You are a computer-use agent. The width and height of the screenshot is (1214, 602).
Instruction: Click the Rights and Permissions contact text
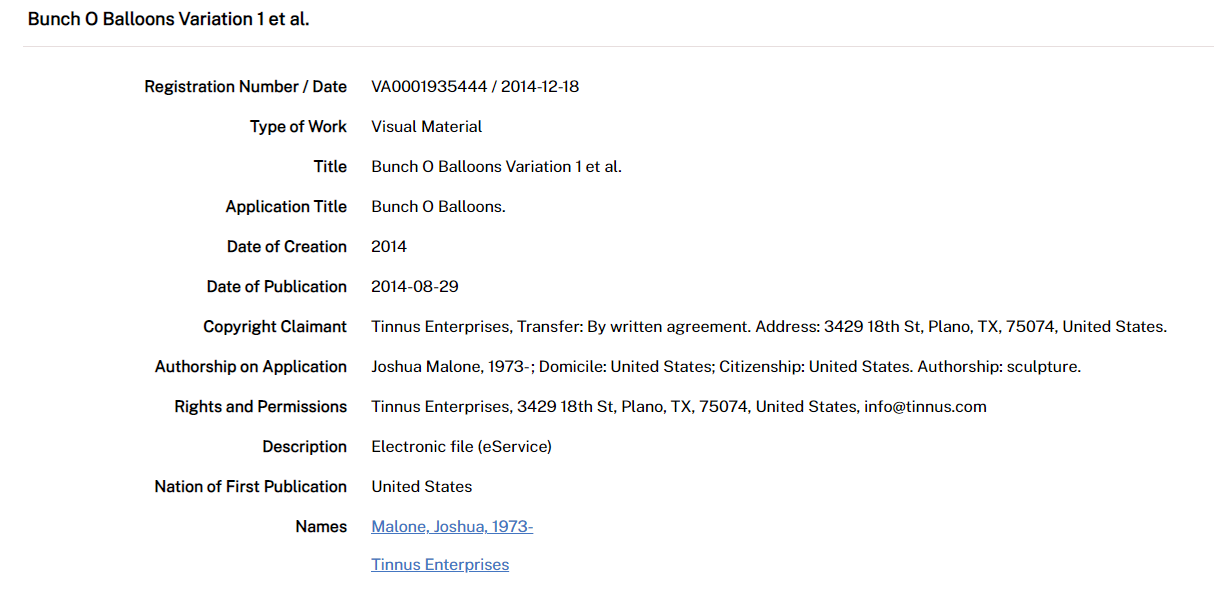[678, 407]
